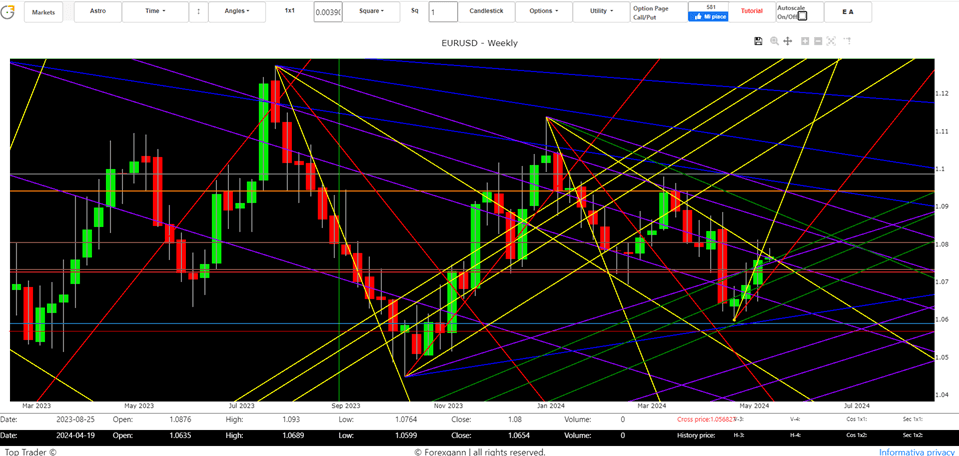Viewport: 959px width, 456px height.
Task: Click the vertical up-down arrow button
Action: point(197,12)
